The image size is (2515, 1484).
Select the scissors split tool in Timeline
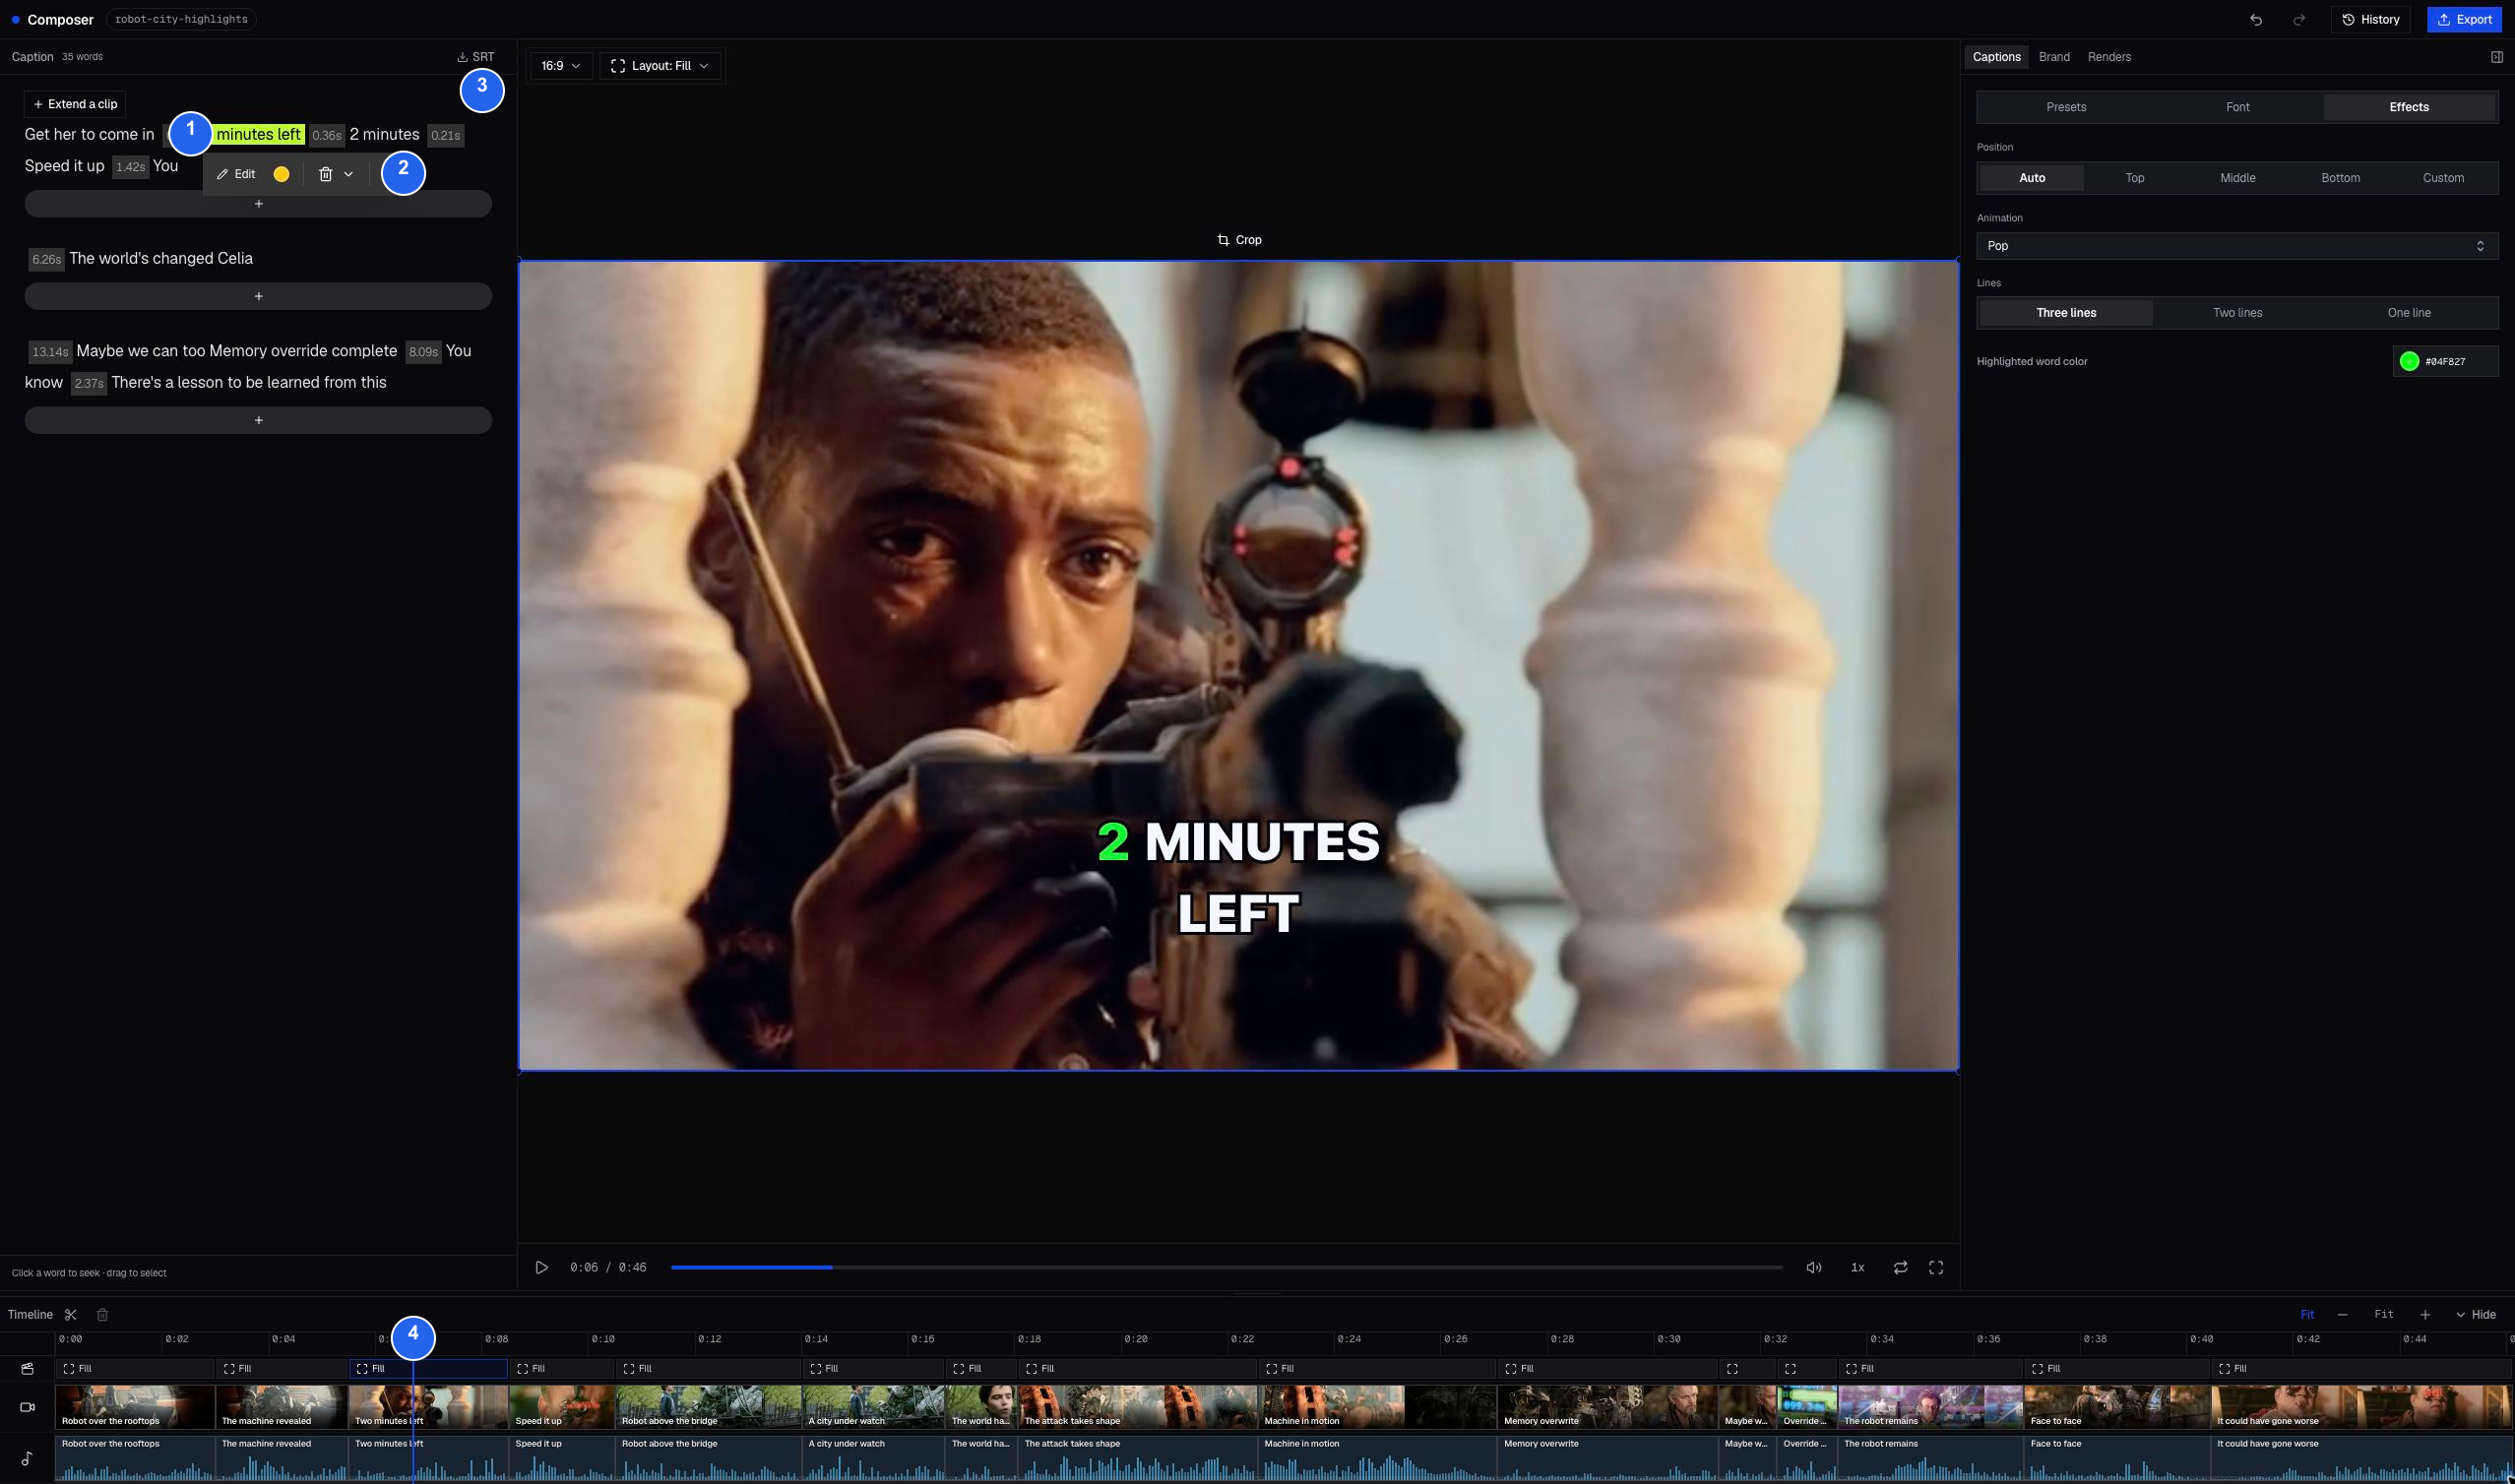pos(70,1315)
